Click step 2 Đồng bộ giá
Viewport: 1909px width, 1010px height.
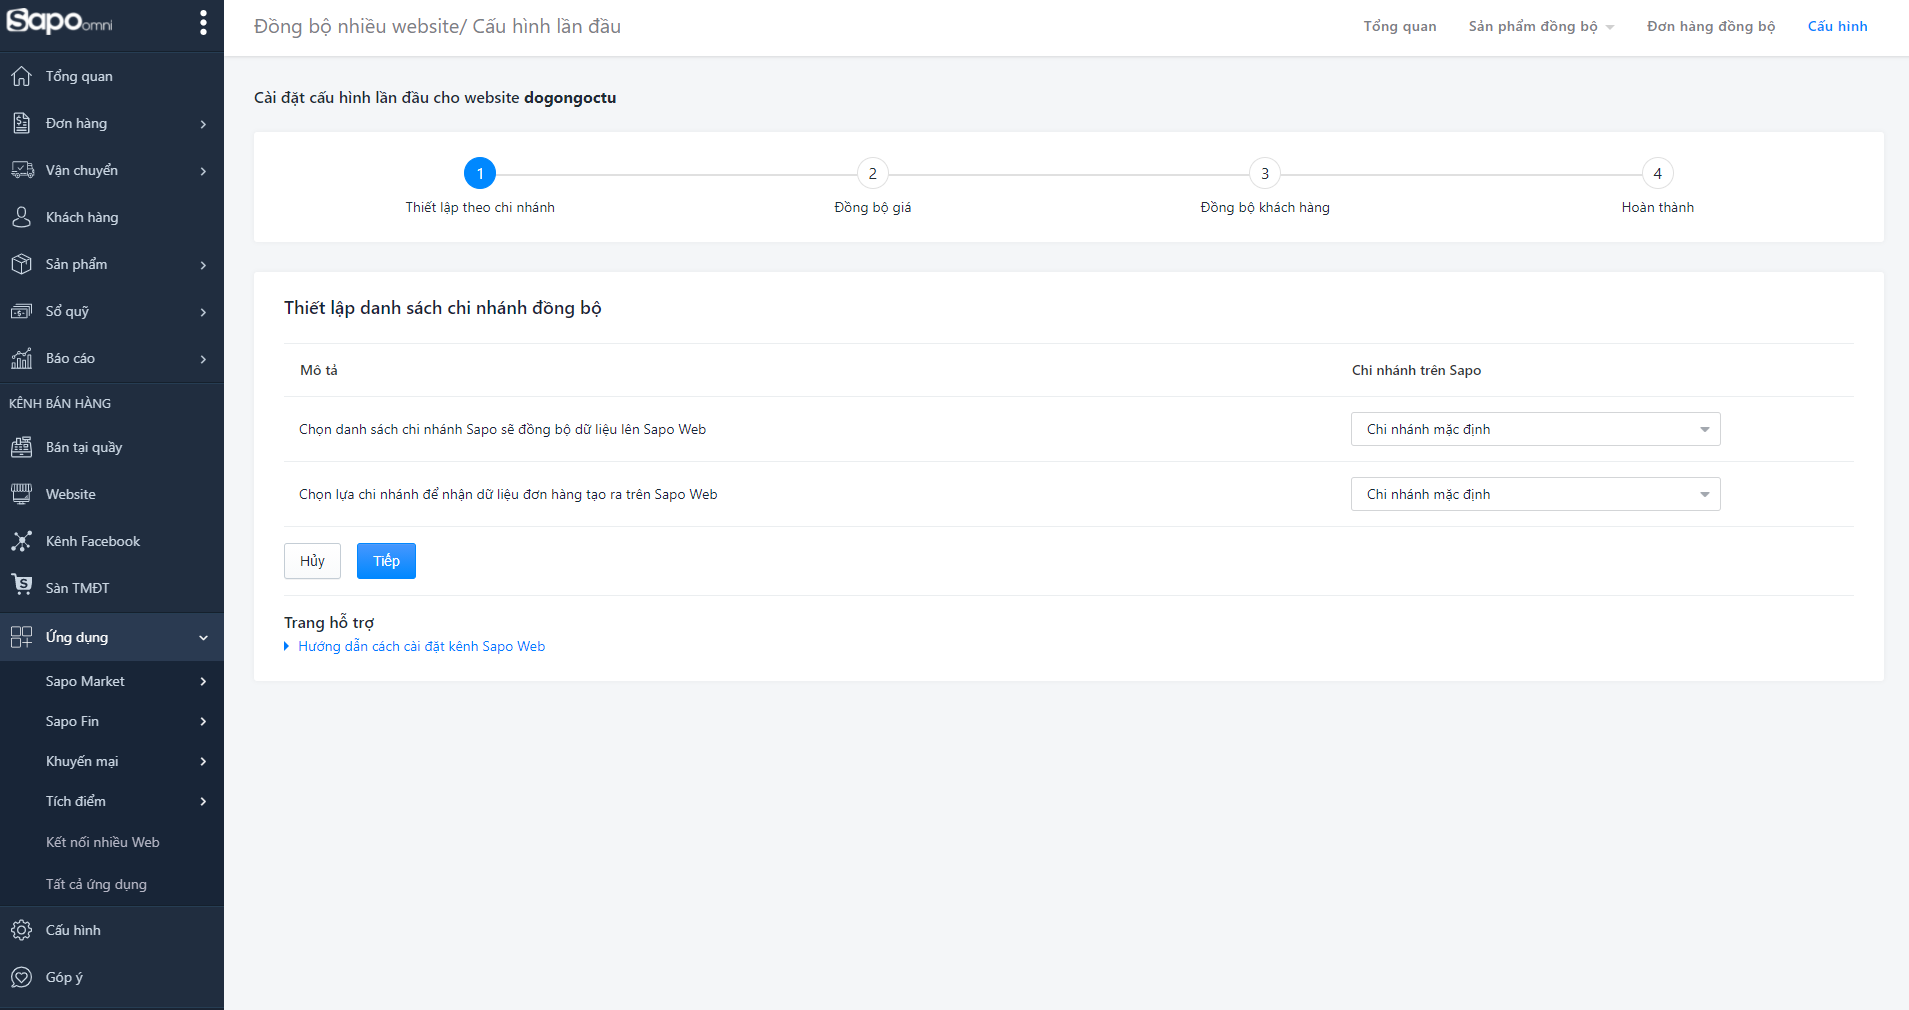873,173
